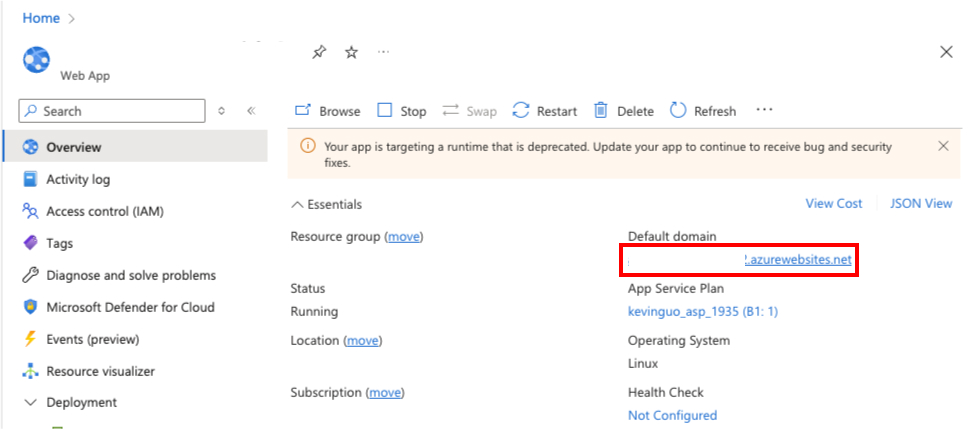Open the ellipsis menu beside the star
Screen dimensions: 978x429
click(x=384, y=52)
